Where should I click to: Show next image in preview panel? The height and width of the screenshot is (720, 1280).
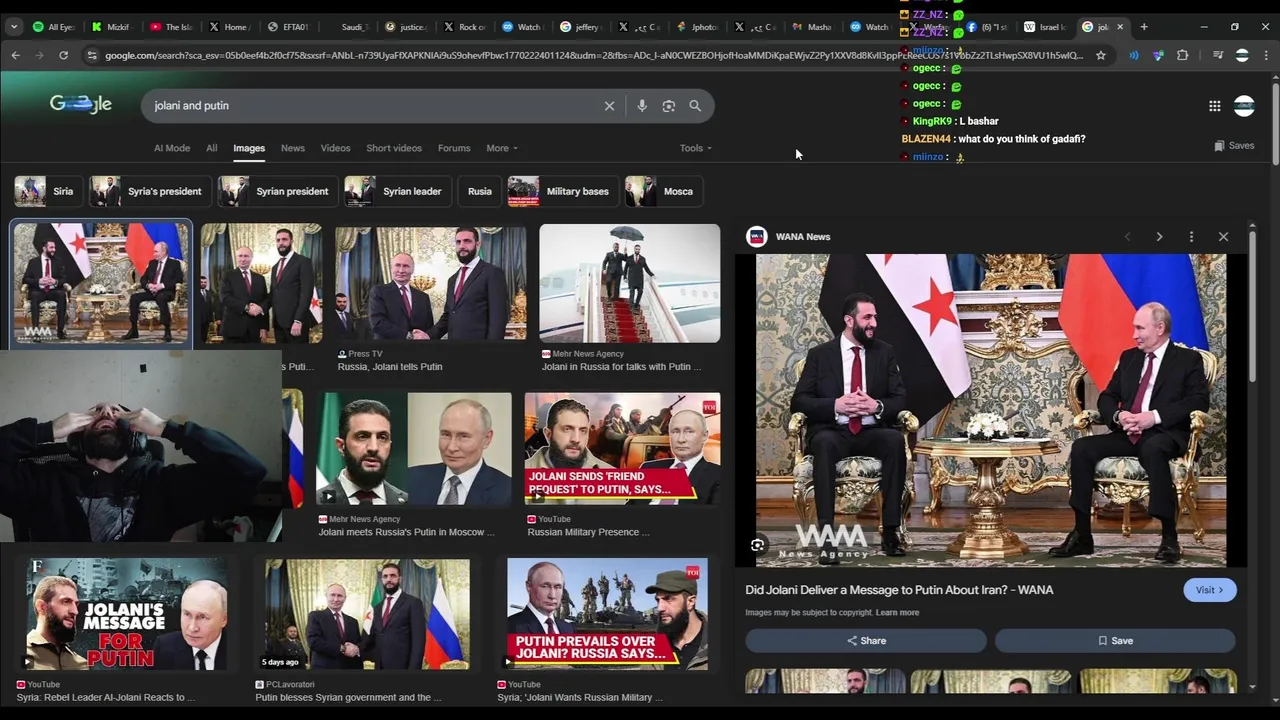pos(1159,237)
